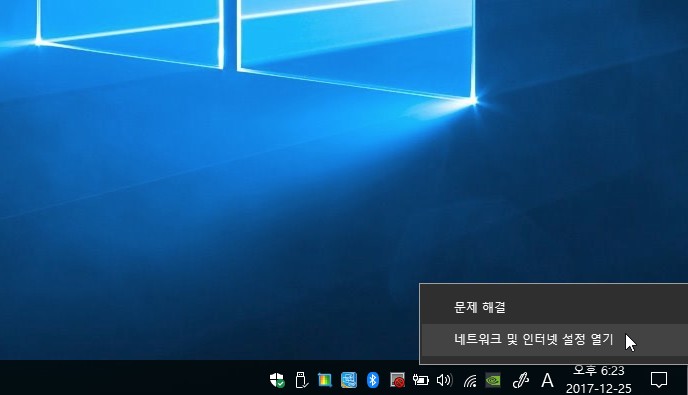Open the Action Center notification icon
This screenshot has width=688, height=395.
click(659, 380)
